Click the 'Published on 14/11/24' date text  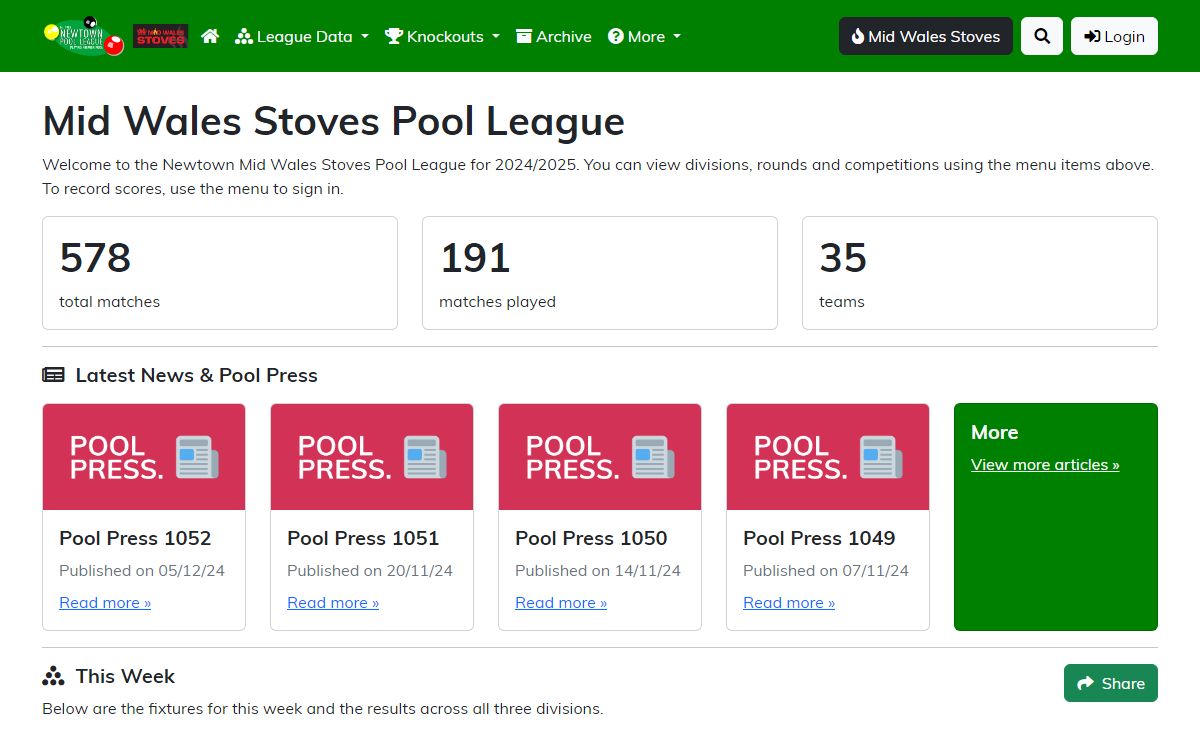click(x=598, y=570)
